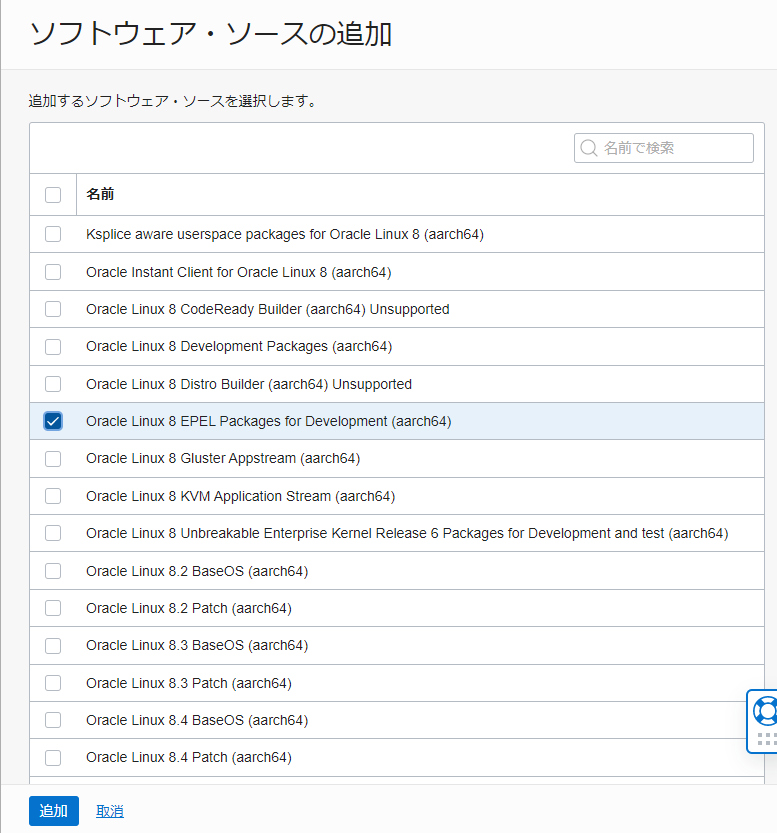Select Oracle Linux 8.3 BaseOS checkbox

click(53, 645)
